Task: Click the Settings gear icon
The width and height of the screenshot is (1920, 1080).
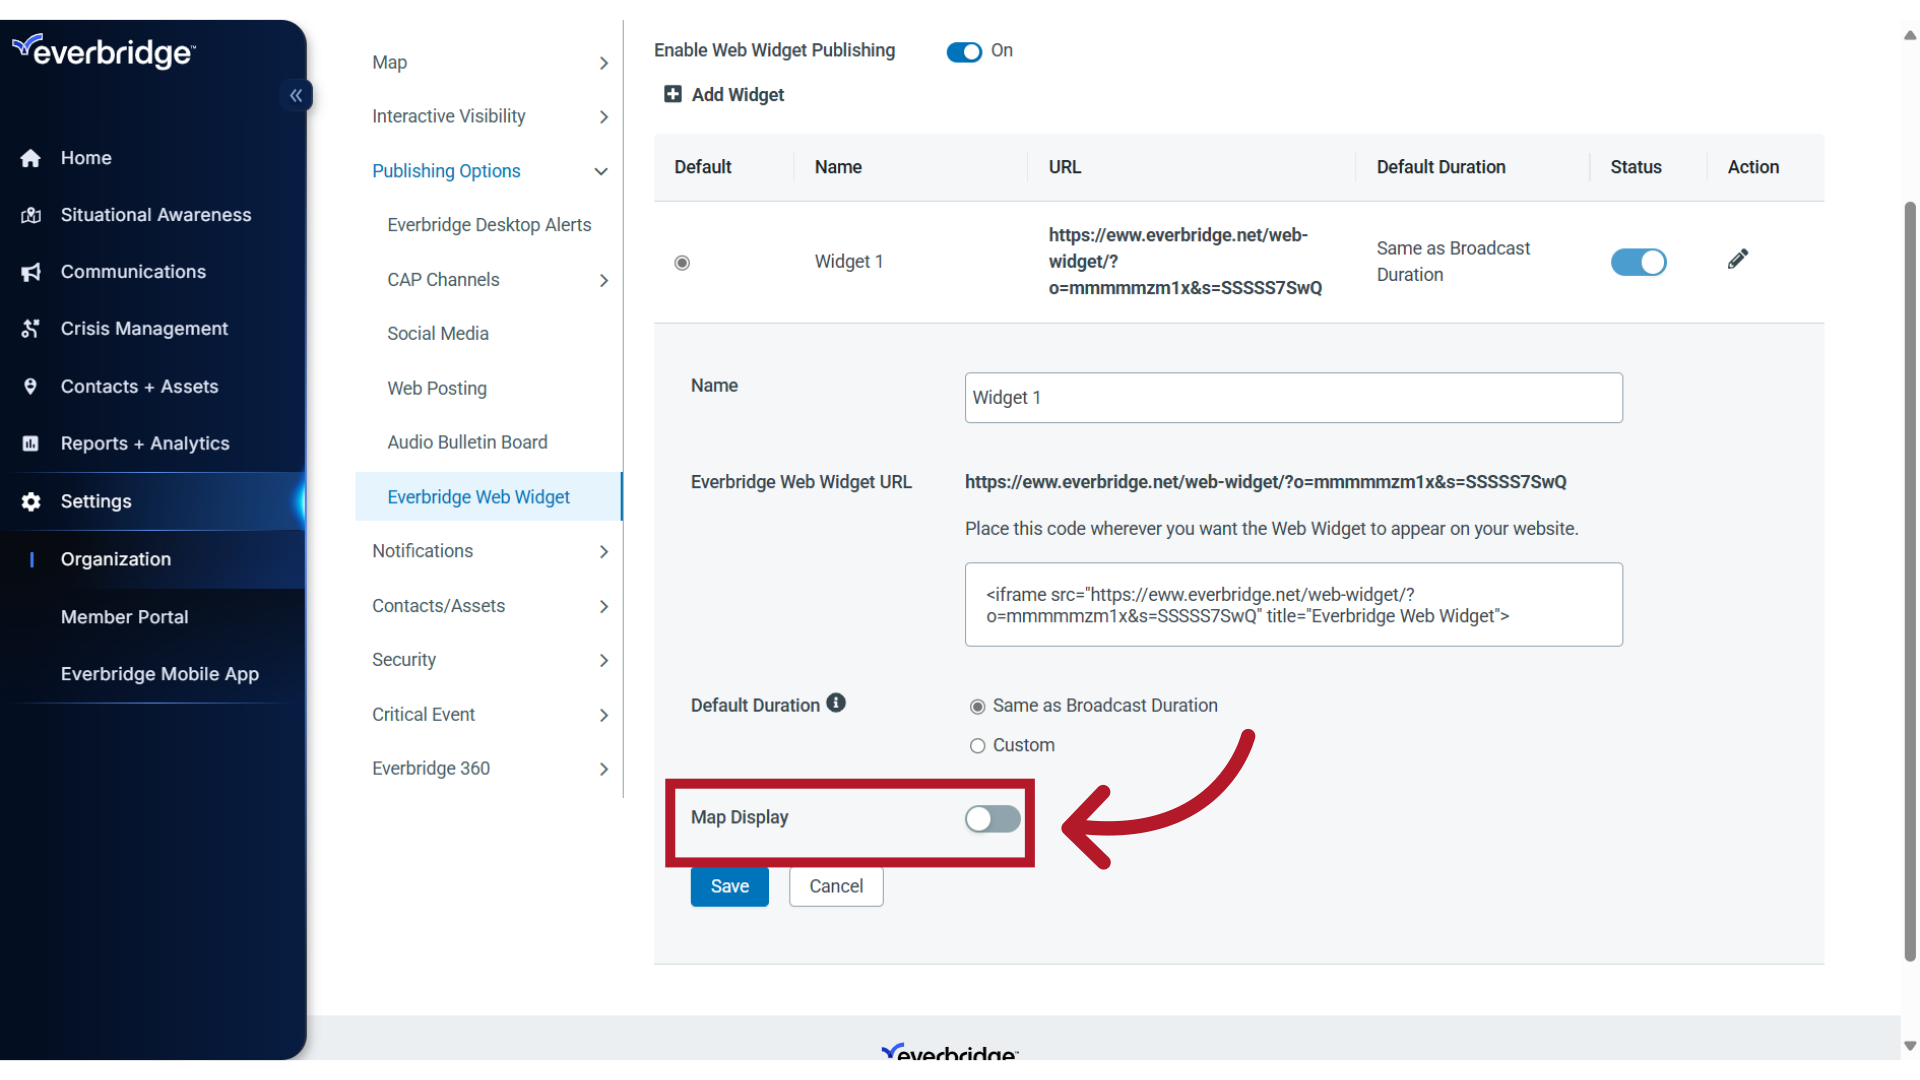Action: tap(31, 501)
